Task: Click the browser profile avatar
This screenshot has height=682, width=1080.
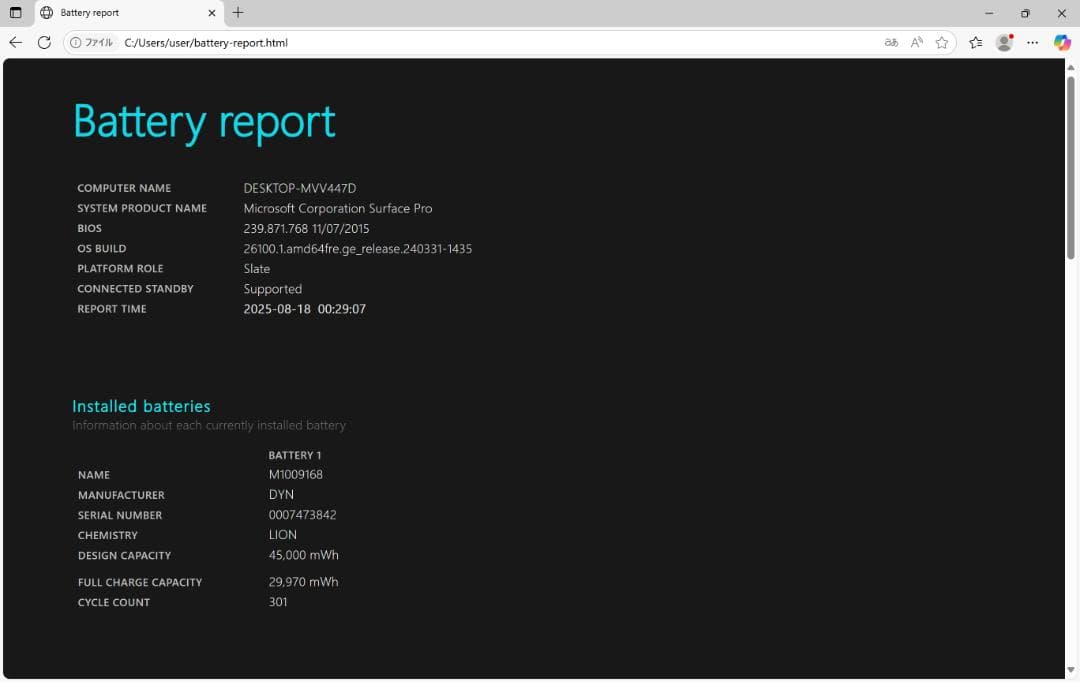Action: click(x=1004, y=43)
